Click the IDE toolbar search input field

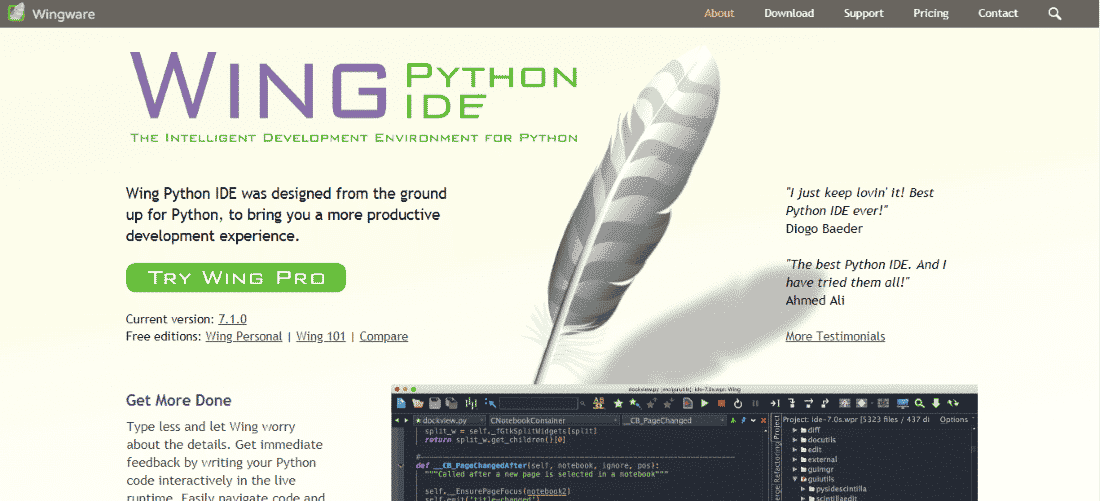tap(538, 403)
